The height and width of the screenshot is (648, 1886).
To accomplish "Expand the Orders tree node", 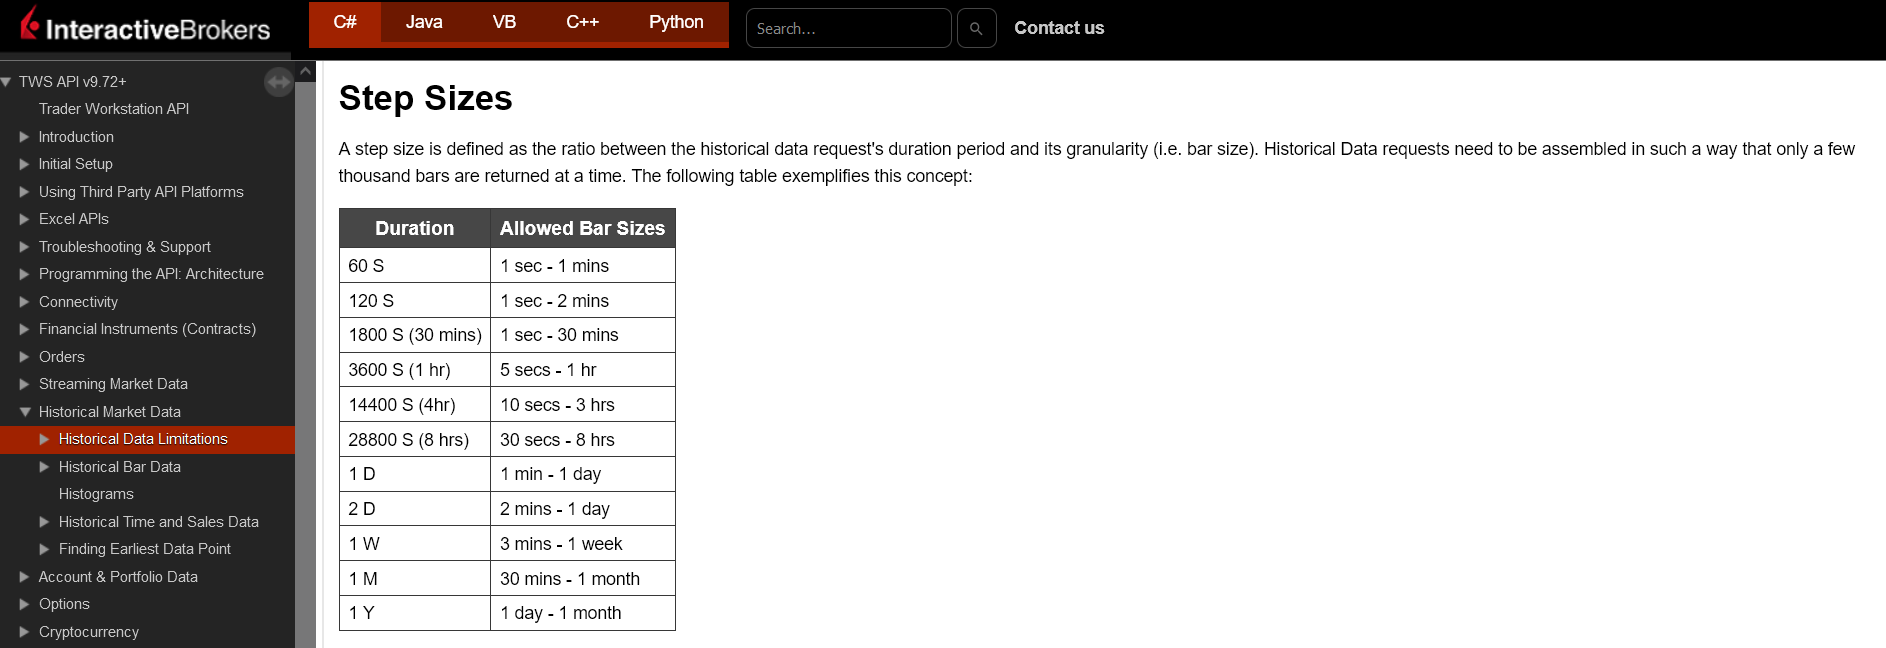I will pyautogui.click(x=25, y=357).
